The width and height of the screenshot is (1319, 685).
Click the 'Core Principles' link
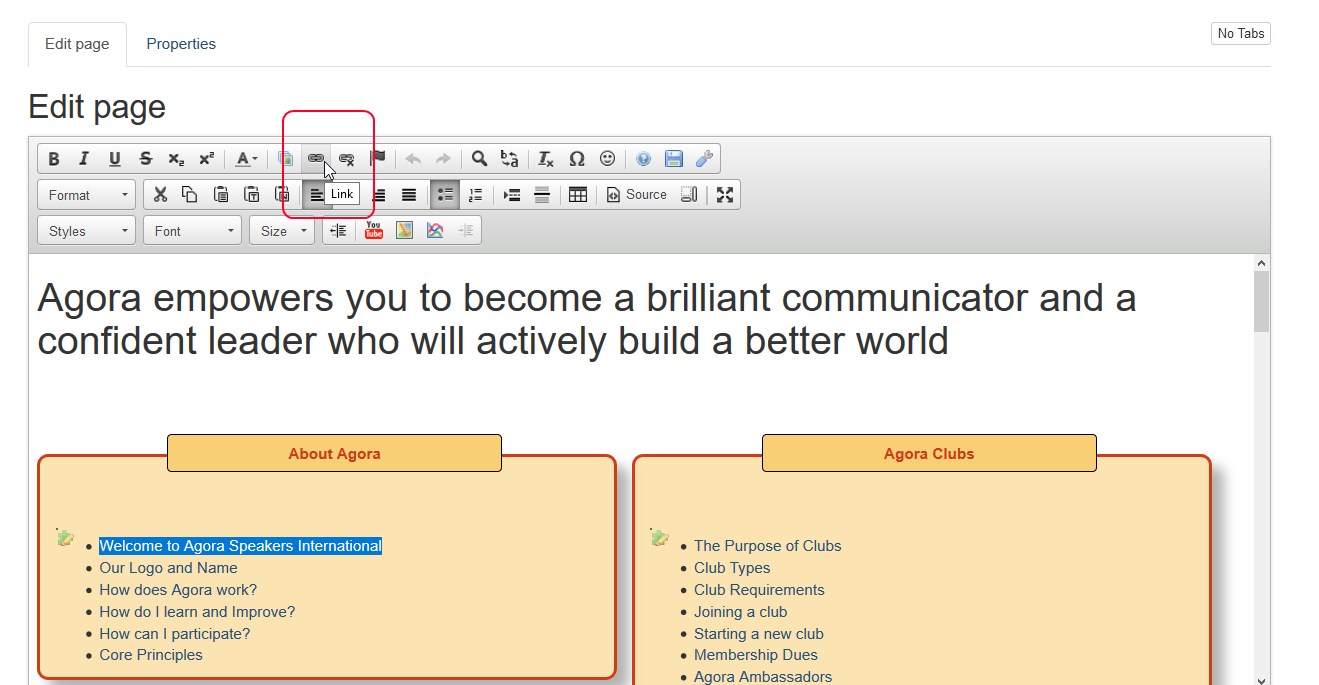click(x=151, y=655)
